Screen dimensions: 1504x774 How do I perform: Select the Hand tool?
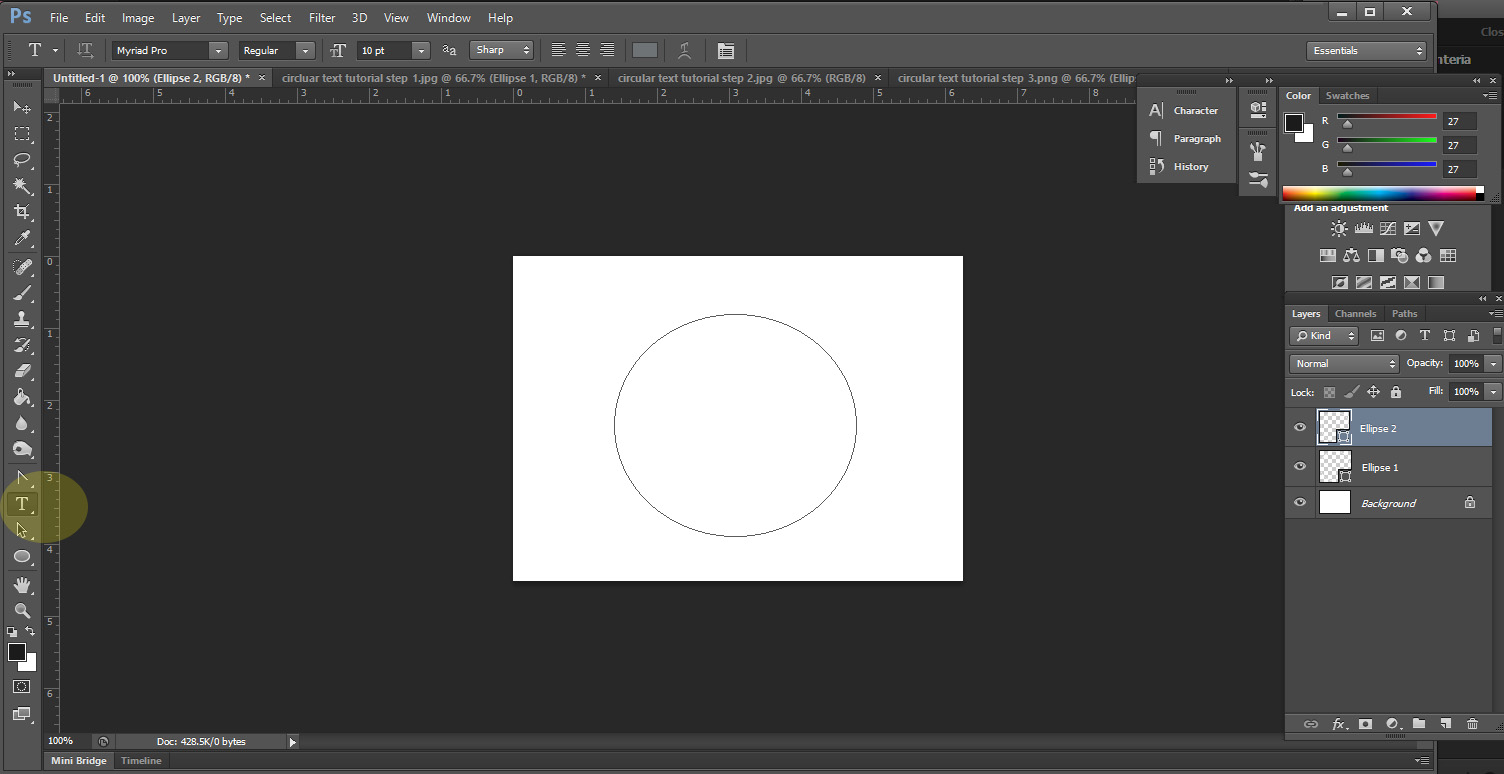coord(21,584)
